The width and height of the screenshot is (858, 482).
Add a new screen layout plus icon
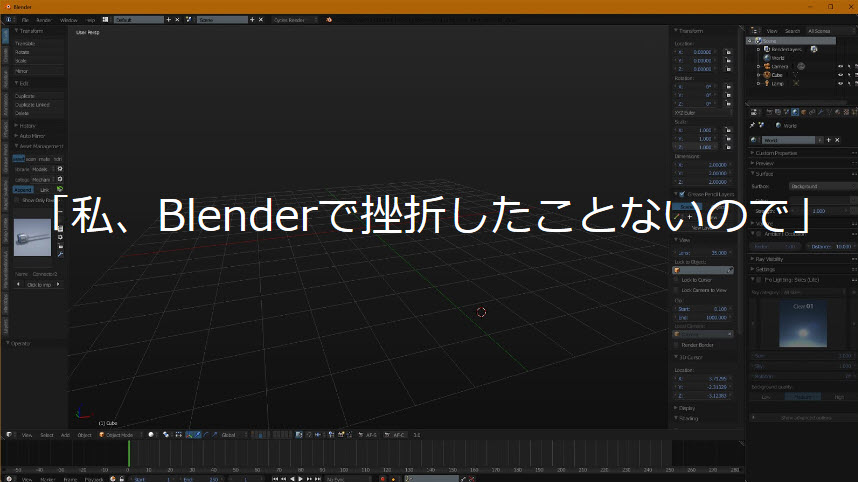click(x=169, y=20)
